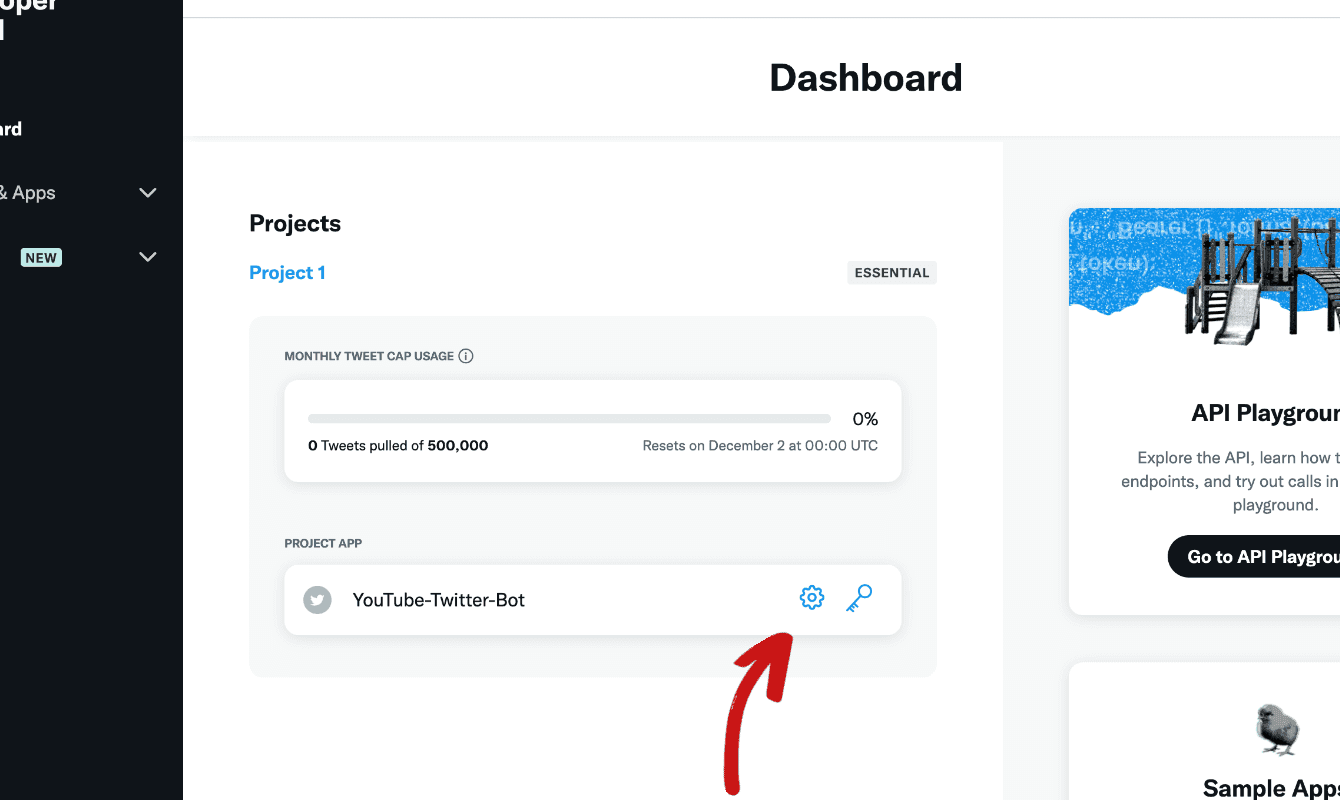The width and height of the screenshot is (1340, 800).
Task: Open keys and tokens key icon
Action: coord(859,598)
